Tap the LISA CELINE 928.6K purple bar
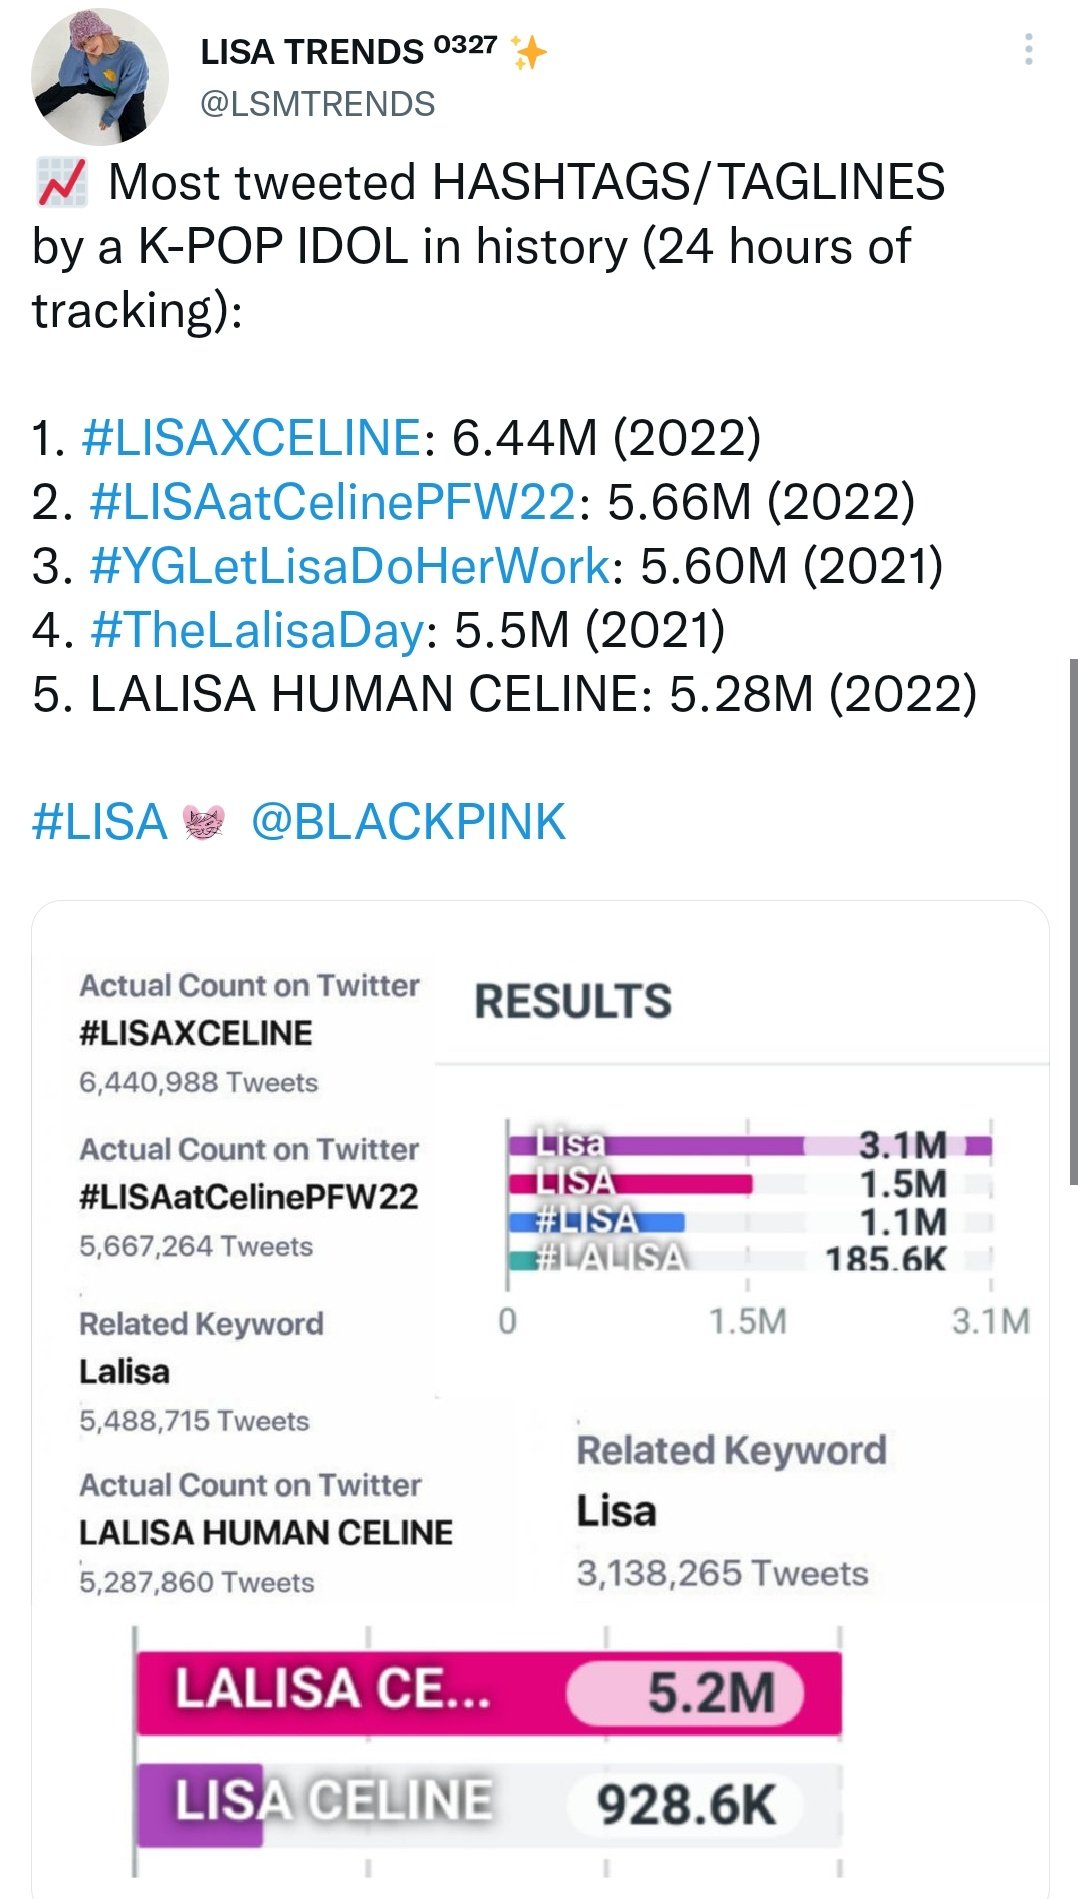The height and width of the screenshot is (1899, 1078). pyautogui.click(x=488, y=1805)
